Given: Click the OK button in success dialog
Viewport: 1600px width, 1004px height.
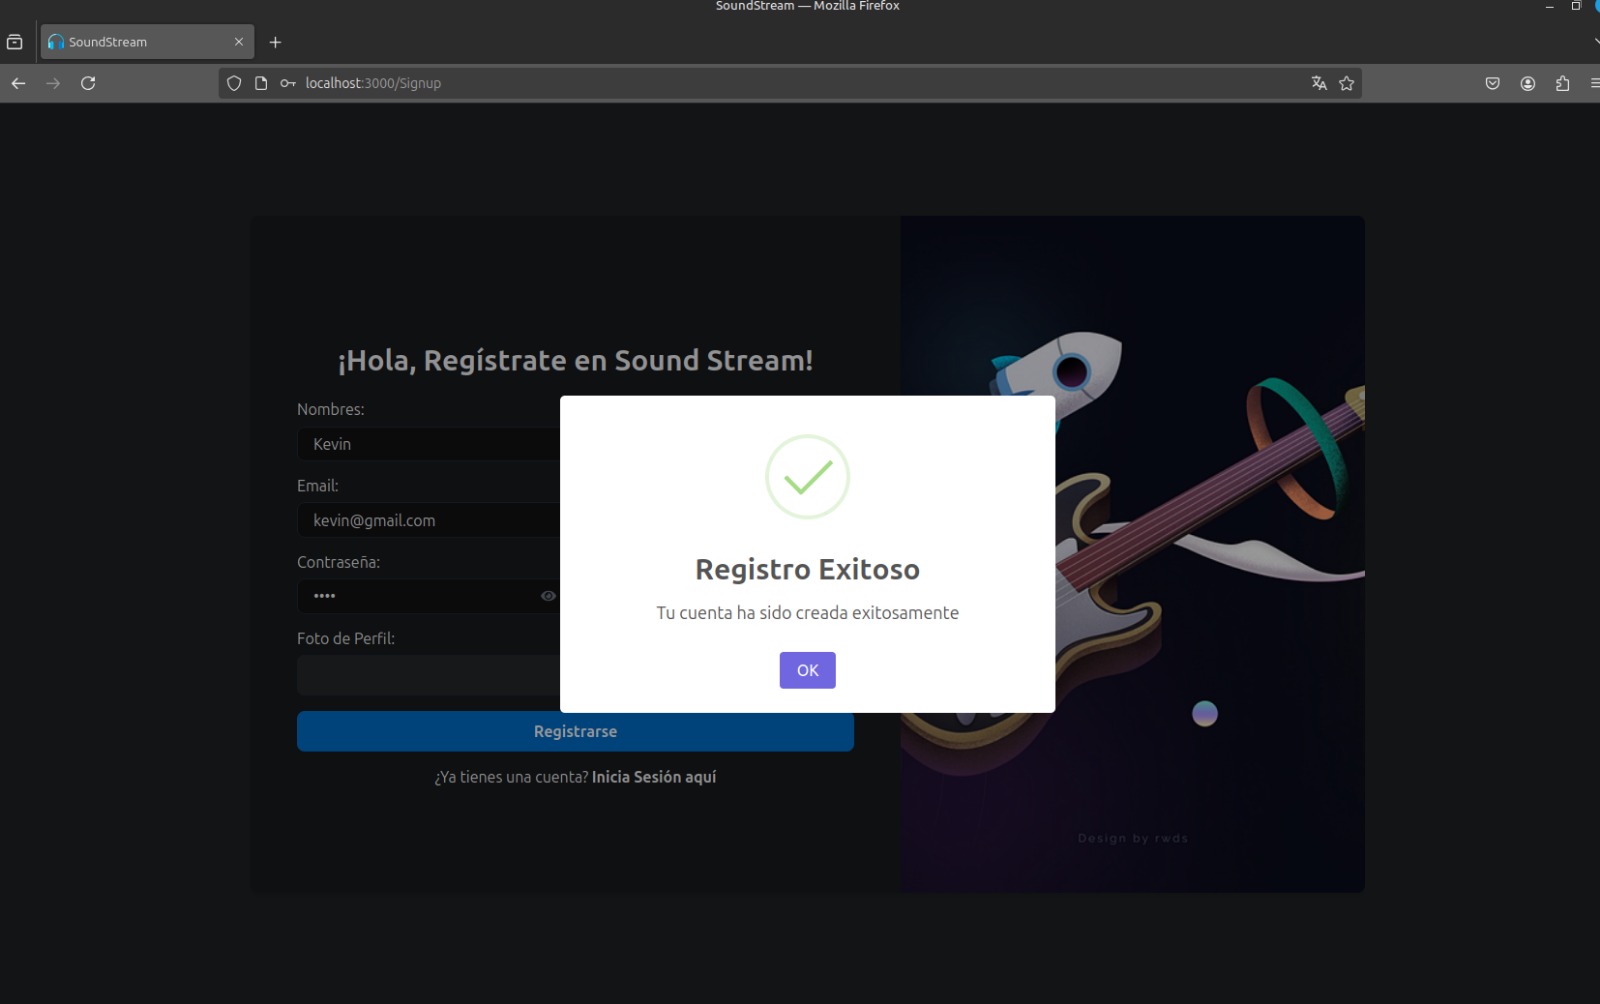Looking at the screenshot, I should [x=807, y=670].
